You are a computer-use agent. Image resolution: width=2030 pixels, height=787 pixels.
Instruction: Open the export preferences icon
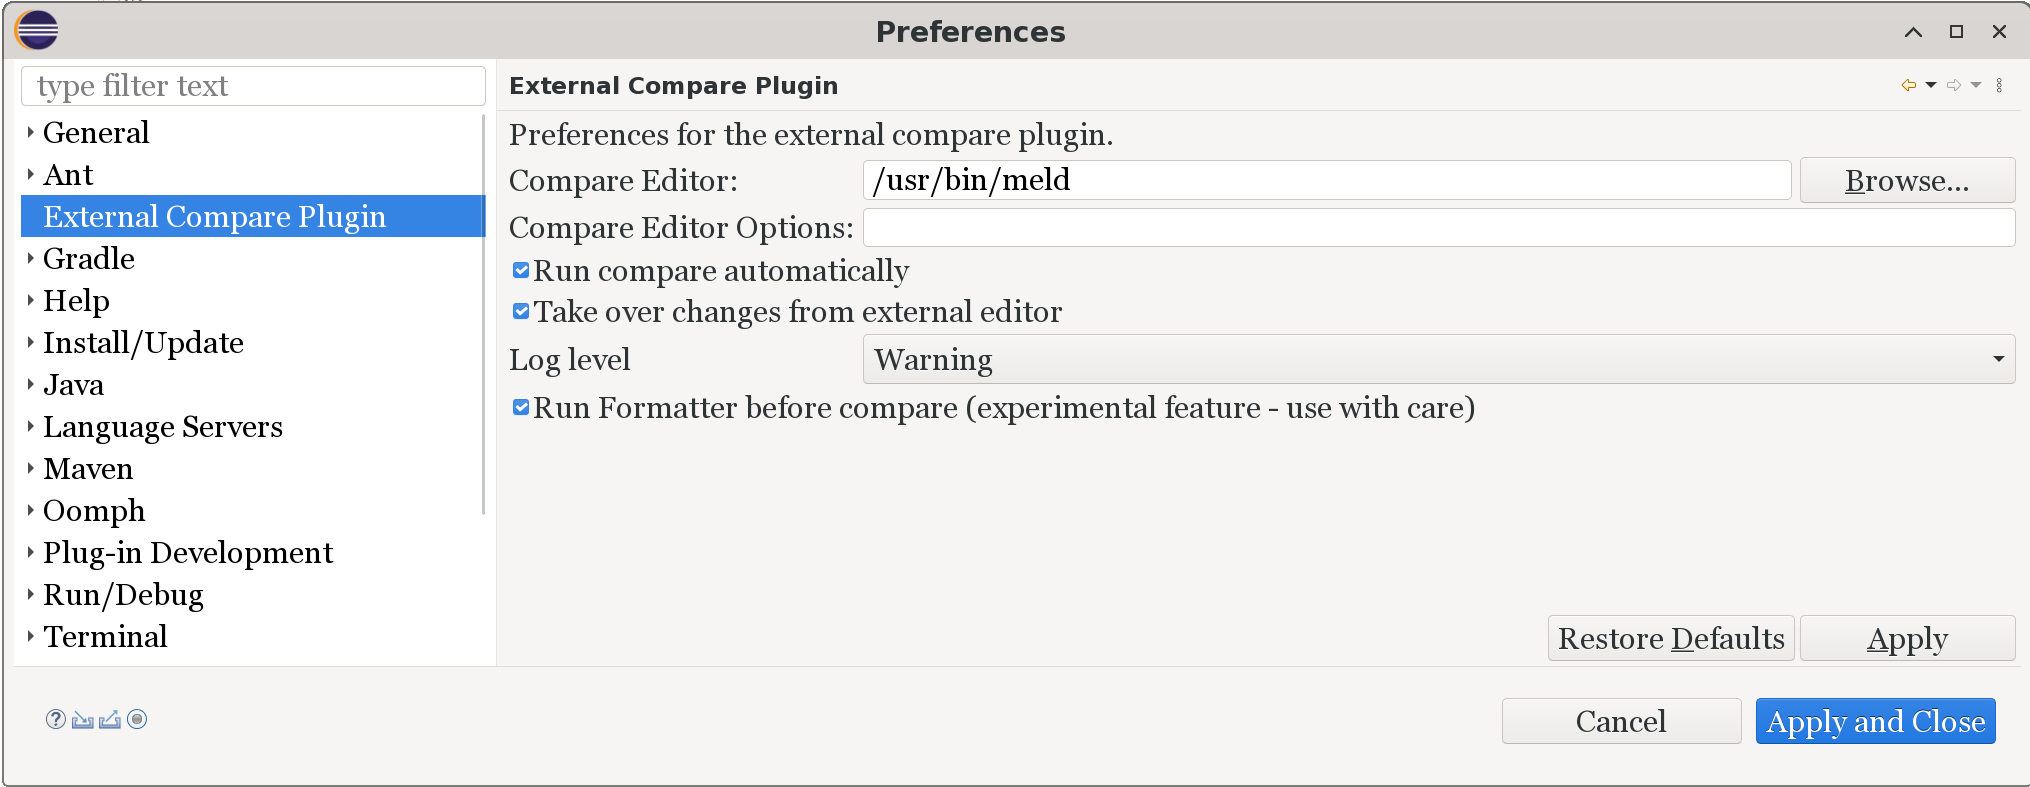click(x=110, y=720)
